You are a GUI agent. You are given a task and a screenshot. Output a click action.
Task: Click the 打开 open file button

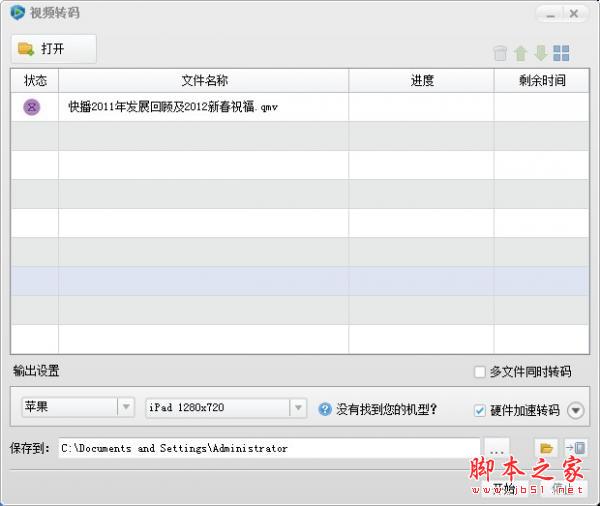click(x=54, y=49)
